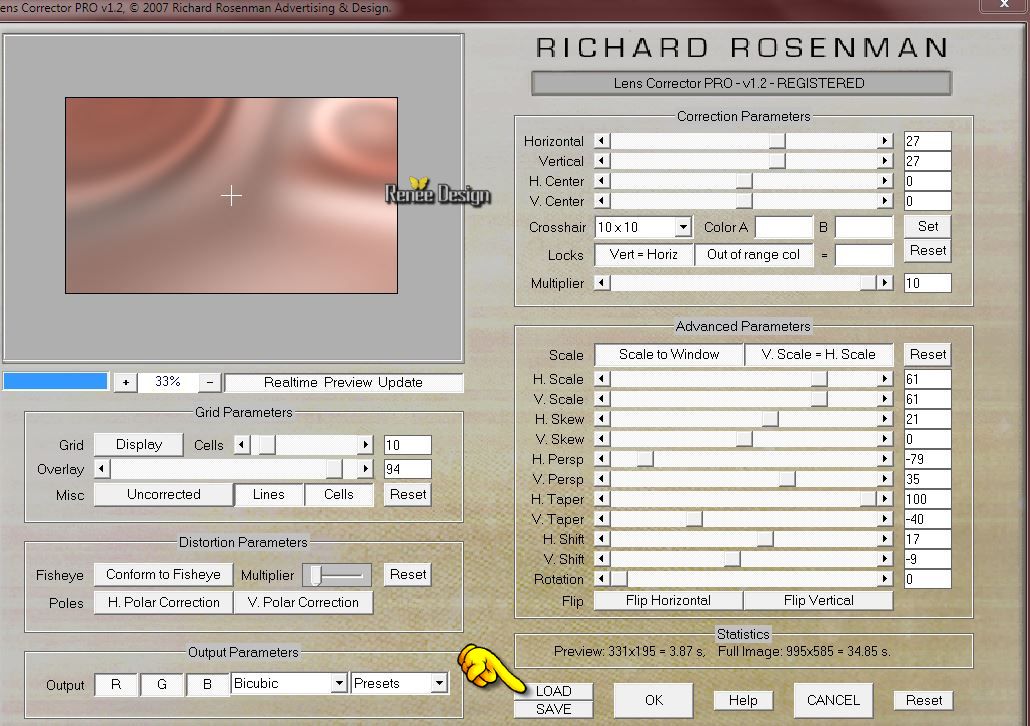Toggle the Vert = Horiz lock
Viewport: 1030px width, 726px height.
pos(644,254)
